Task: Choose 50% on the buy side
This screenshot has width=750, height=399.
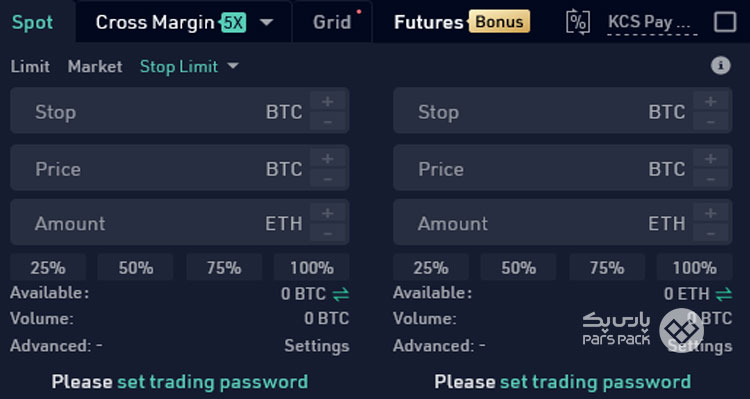Action: (x=135, y=267)
